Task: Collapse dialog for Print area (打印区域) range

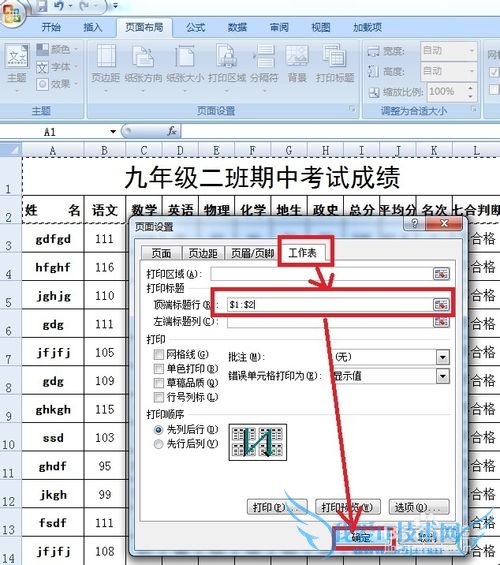Action: pyautogui.click(x=441, y=274)
